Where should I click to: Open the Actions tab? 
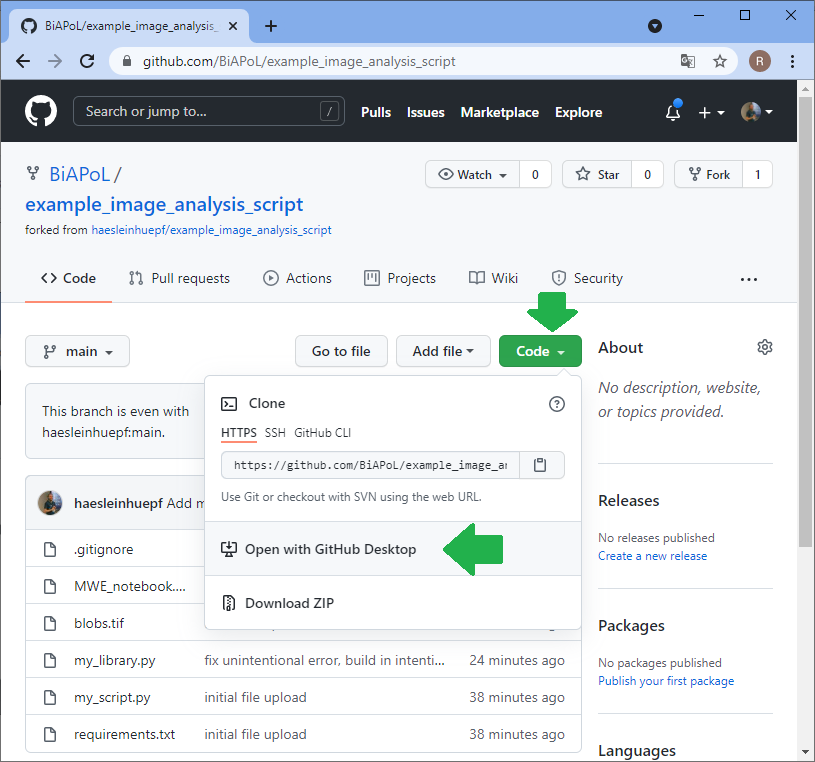[297, 278]
